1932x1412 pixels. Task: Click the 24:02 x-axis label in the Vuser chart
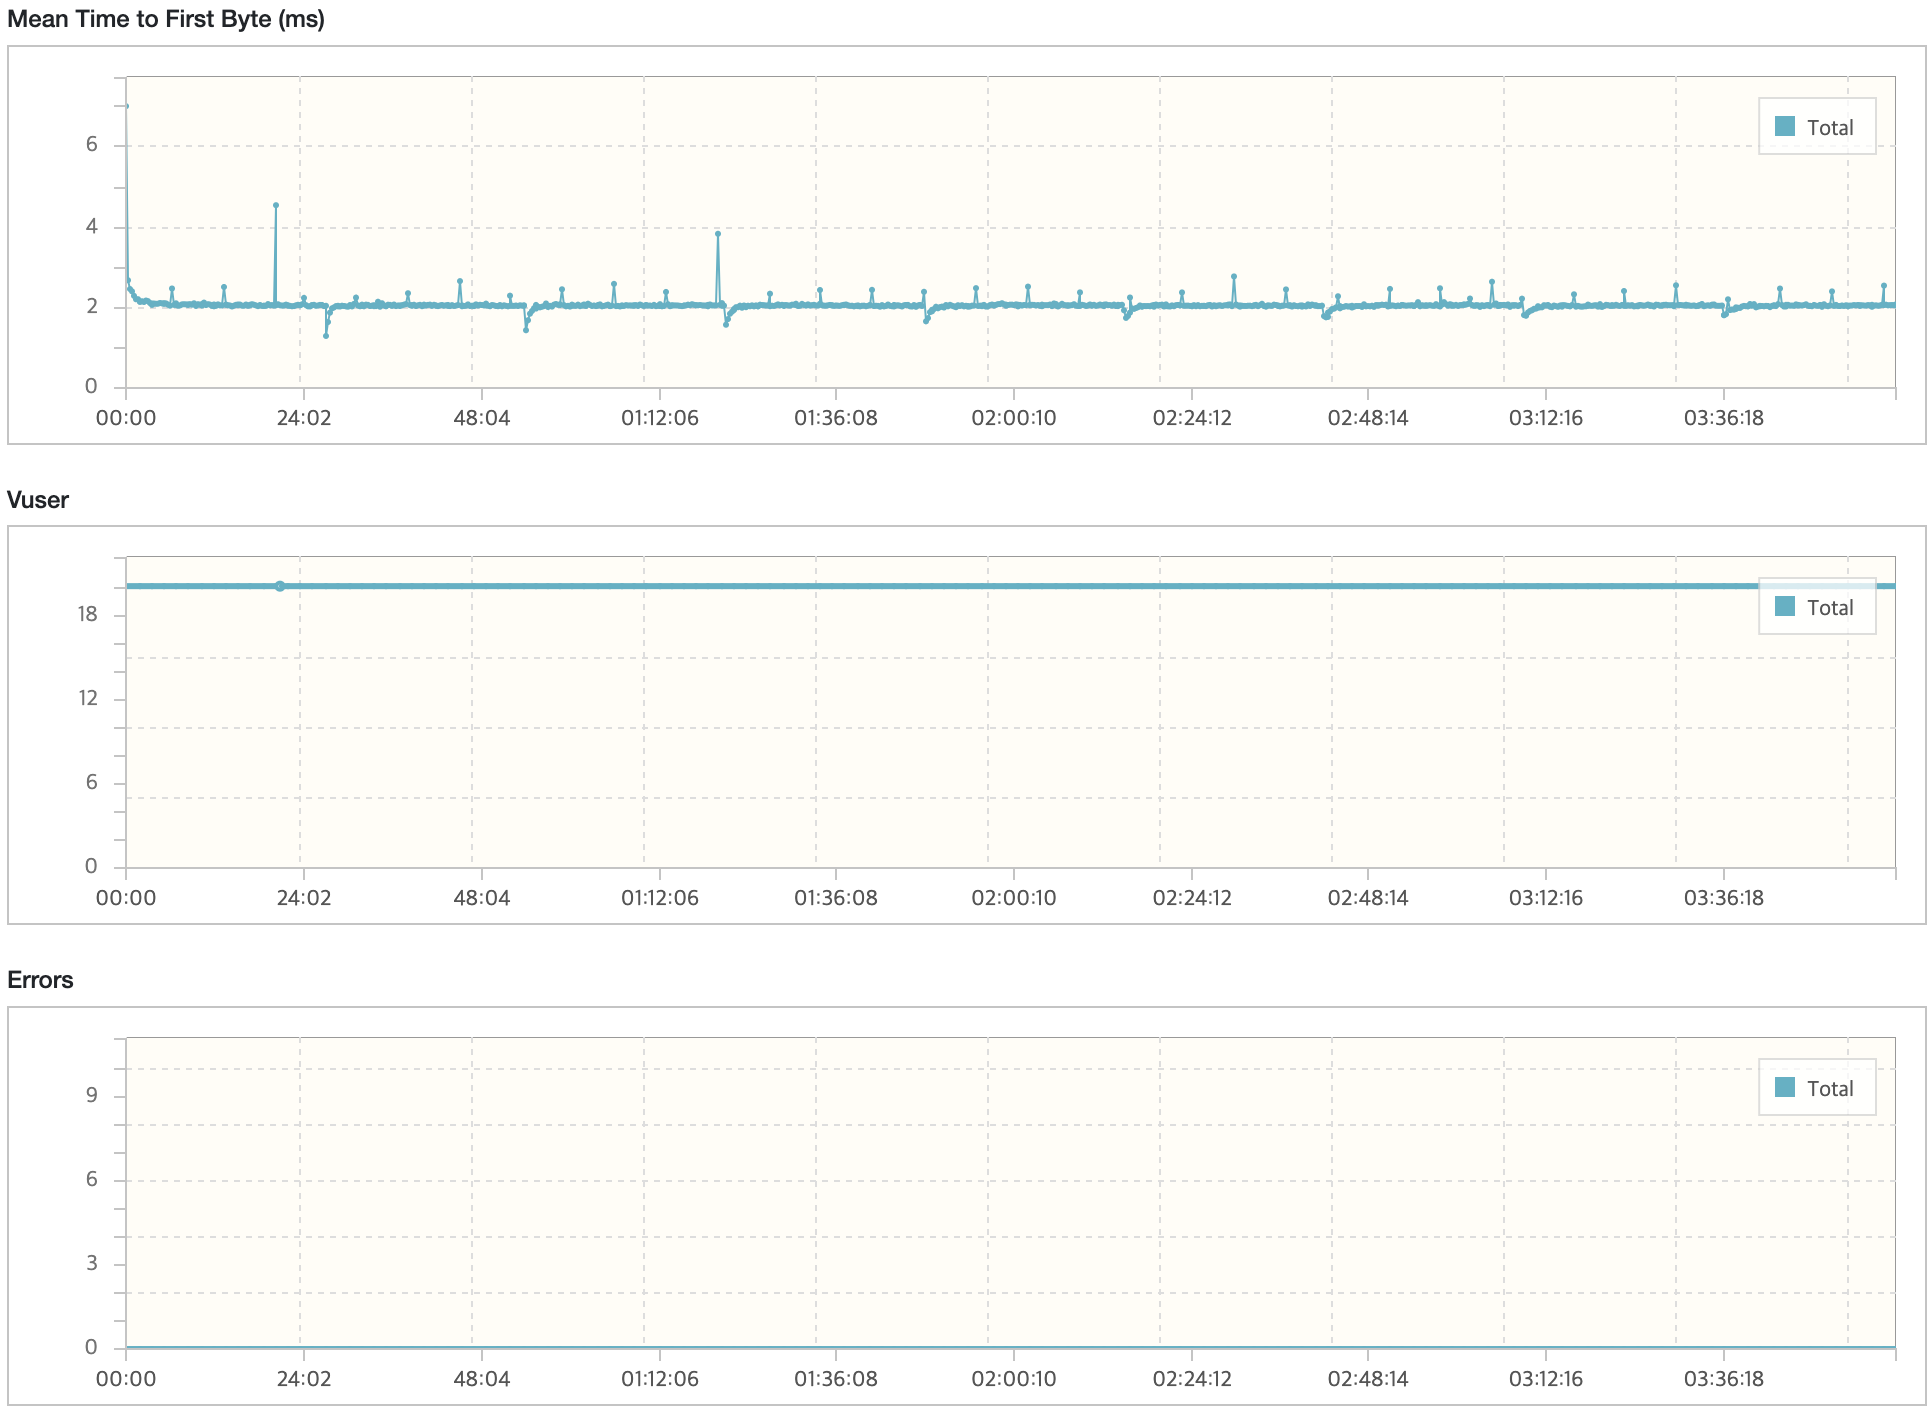pyautogui.click(x=304, y=898)
